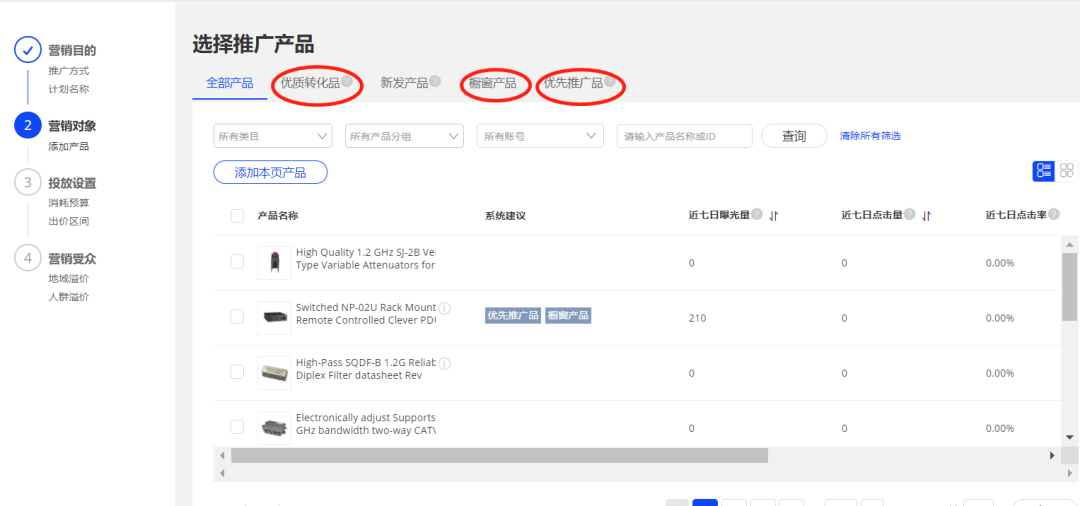Click help icon beside 近七日点击率 header

tap(1055, 214)
